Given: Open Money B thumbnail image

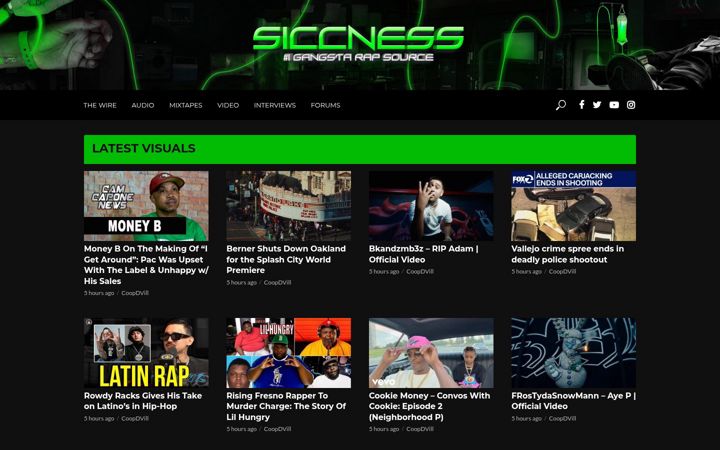Looking at the screenshot, I should pyautogui.click(x=146, y=206).
